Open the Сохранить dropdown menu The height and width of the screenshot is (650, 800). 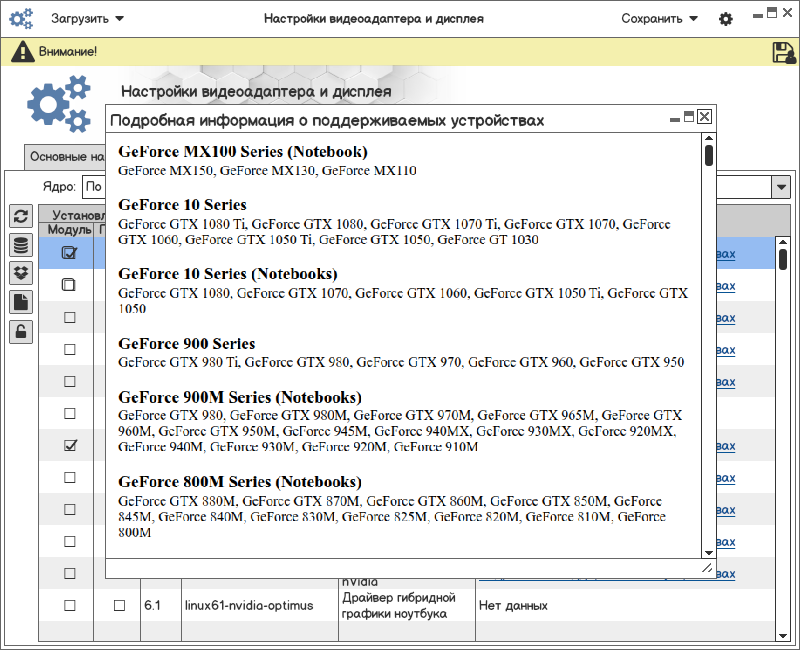(x=659, y=19)
